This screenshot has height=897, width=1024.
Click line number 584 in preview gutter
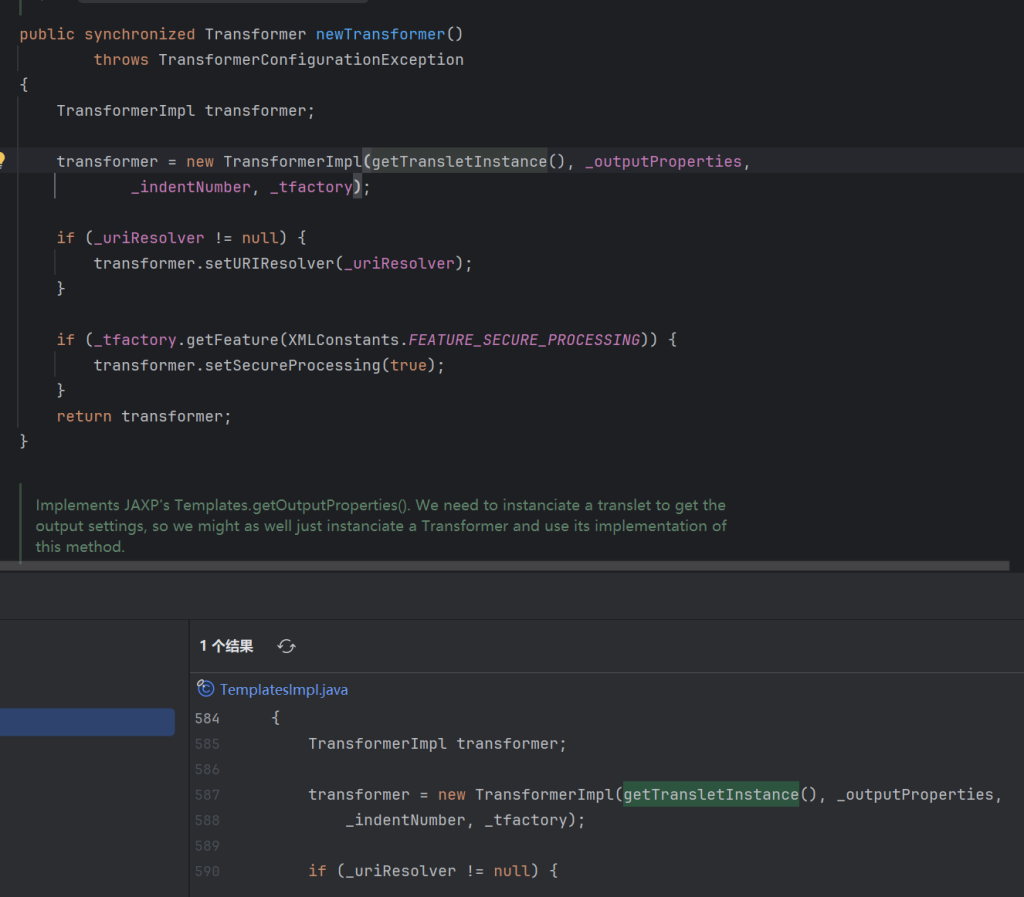coord(207,718)
